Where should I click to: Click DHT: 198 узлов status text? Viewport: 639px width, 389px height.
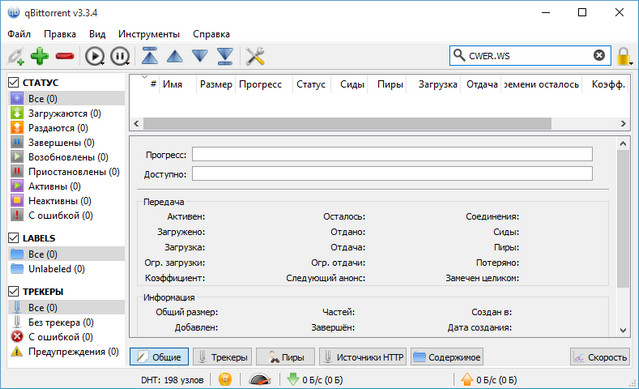pos(172,380)
